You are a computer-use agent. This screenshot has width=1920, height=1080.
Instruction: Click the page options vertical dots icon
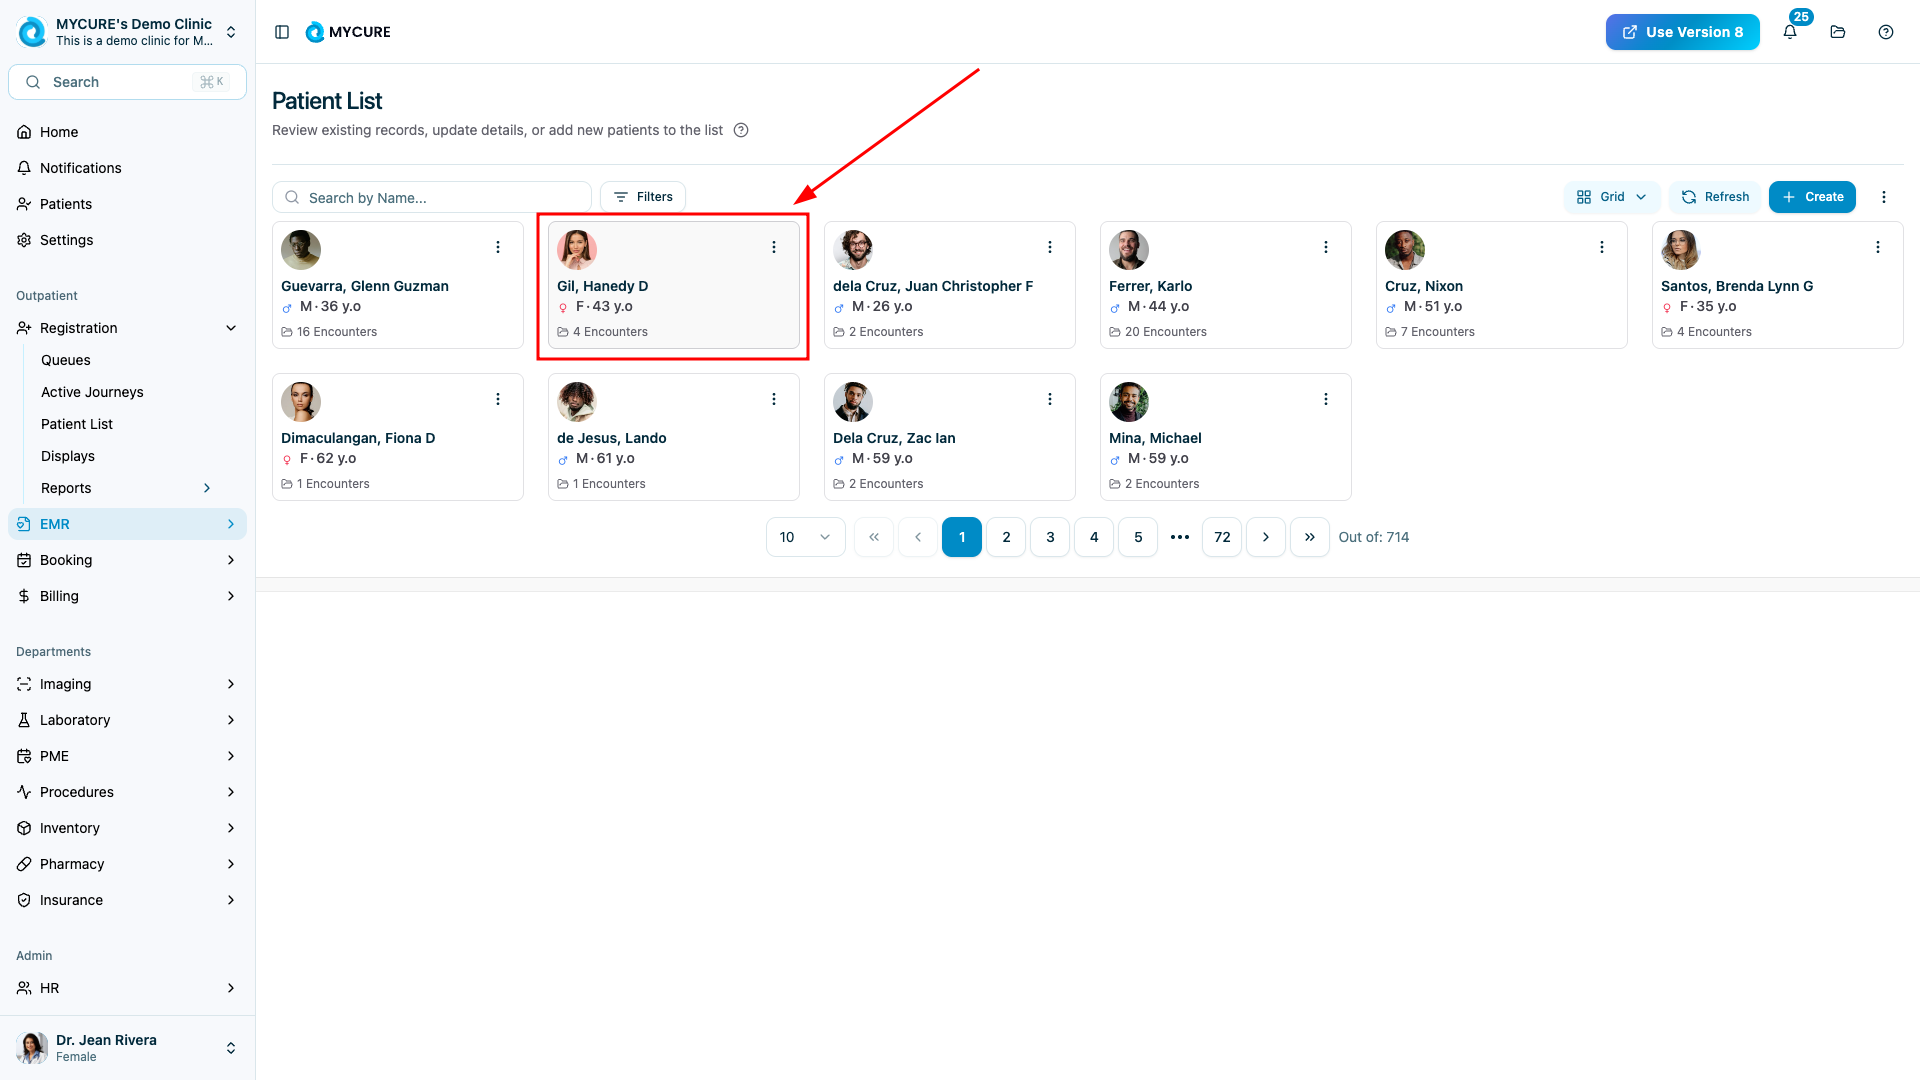click(1884, 197)
